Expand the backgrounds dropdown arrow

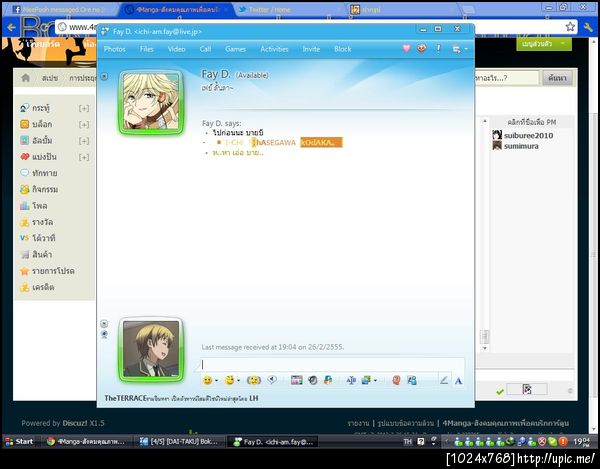tap(375, 381)
